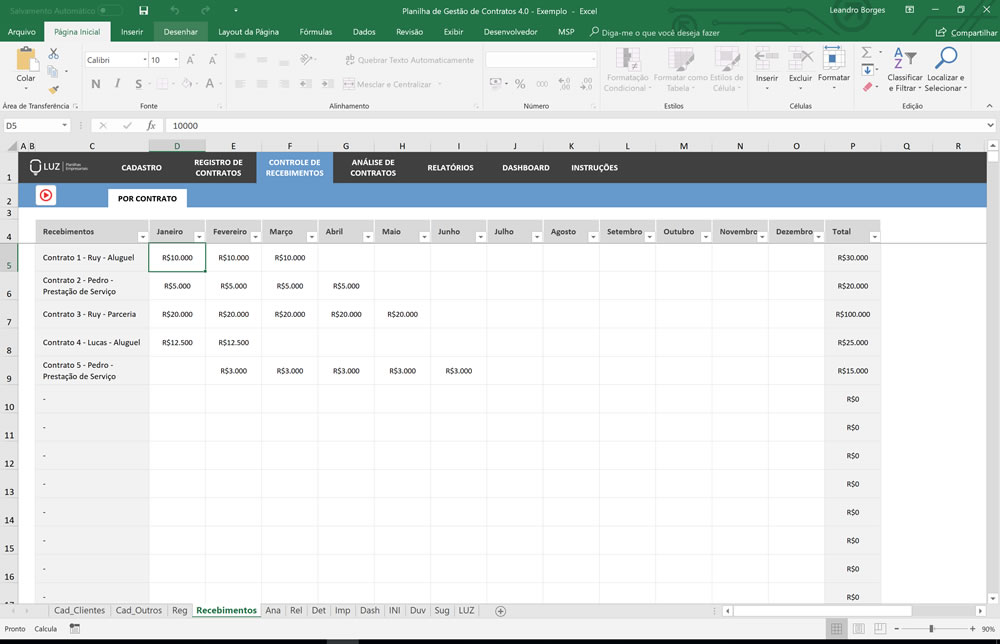Click the Compartilhar share button
Screen dimensions: 1000x644
click(x=966, y=33)
